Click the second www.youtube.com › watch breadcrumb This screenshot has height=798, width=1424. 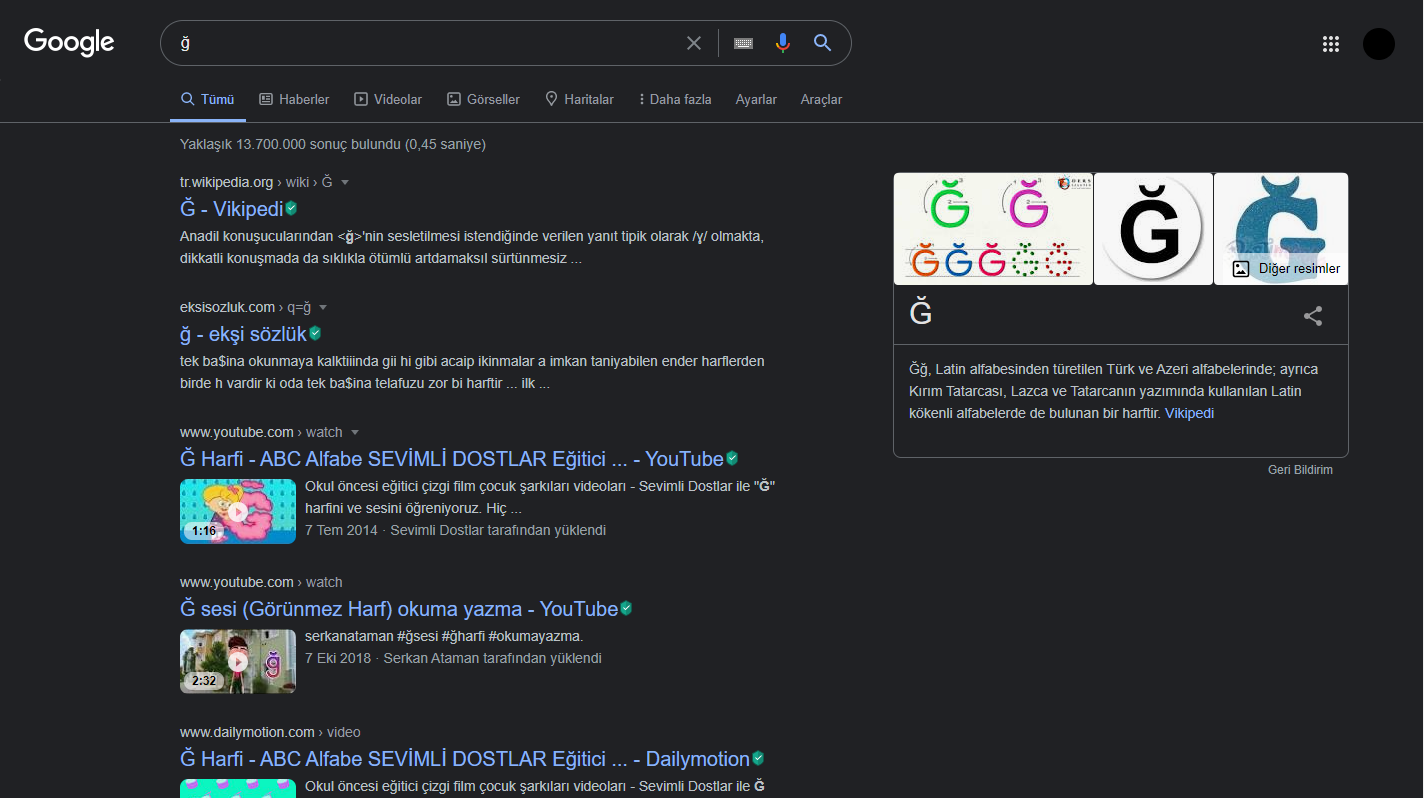pyautogui.click(x=261, y=582)
